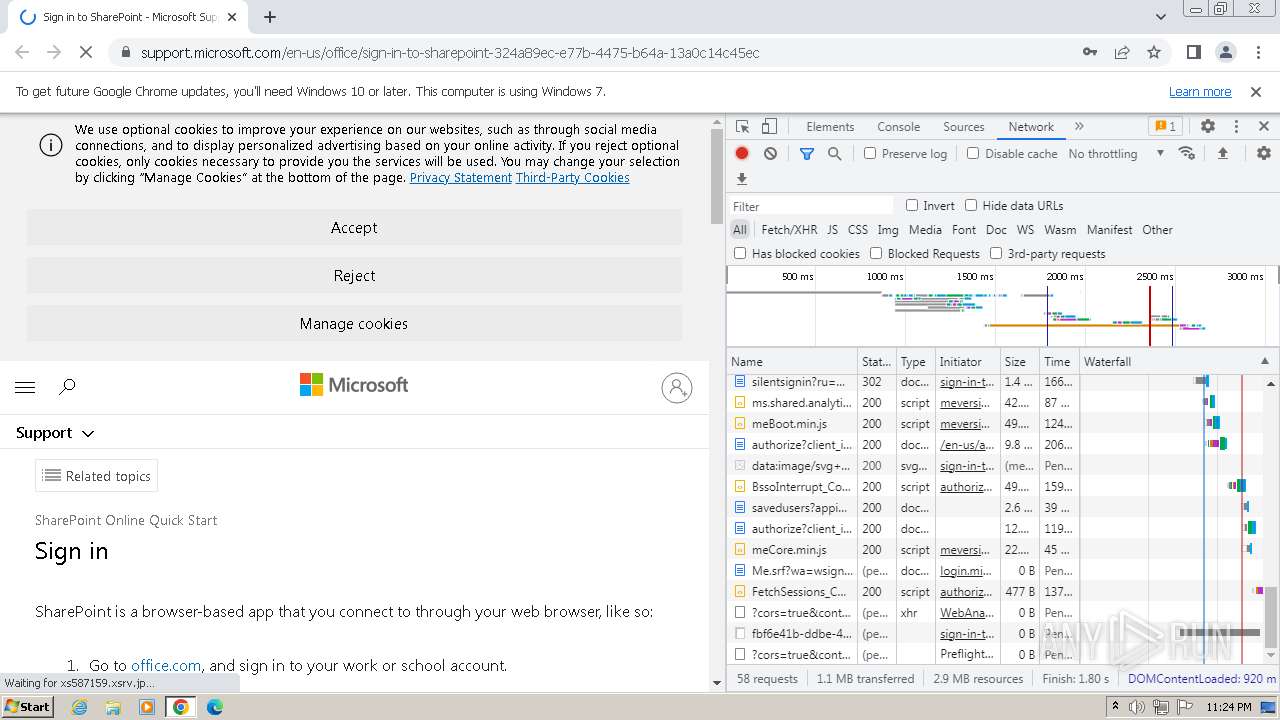Click the Microsoft site search icon
Screen dimensions: 1280x720
(67, 387)
